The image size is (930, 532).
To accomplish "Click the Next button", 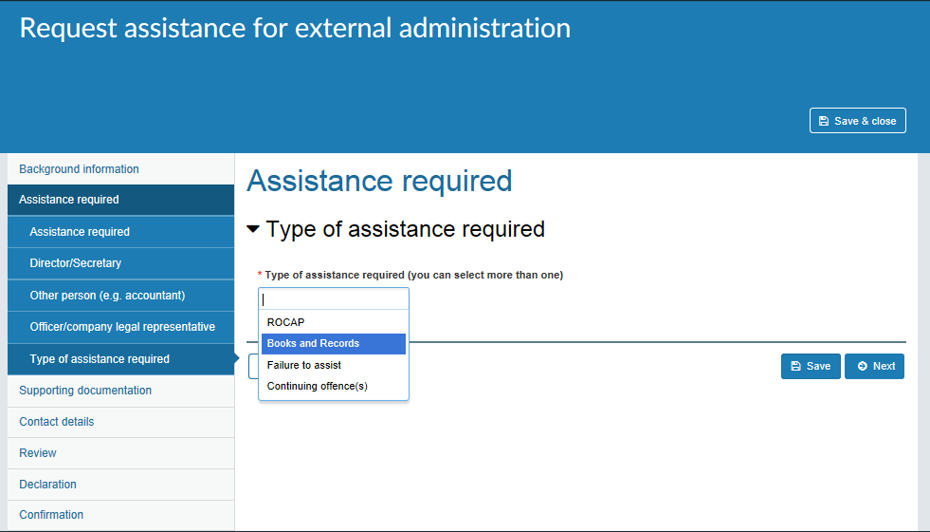I will coord(874,366).
